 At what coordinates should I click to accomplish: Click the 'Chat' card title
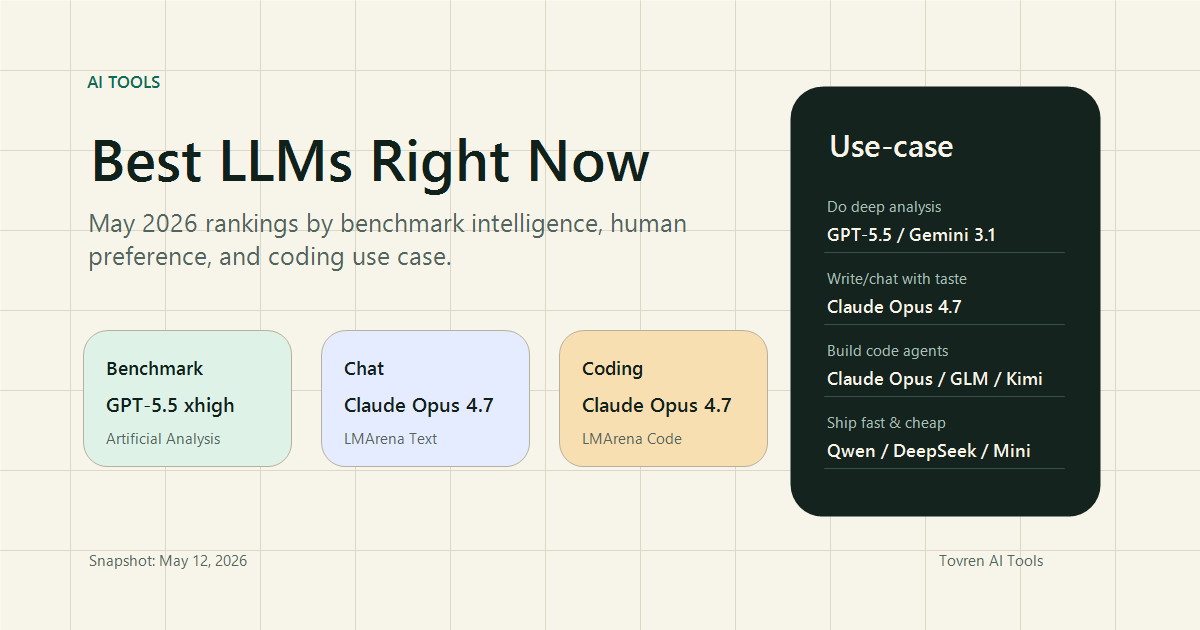coord(364,369)
